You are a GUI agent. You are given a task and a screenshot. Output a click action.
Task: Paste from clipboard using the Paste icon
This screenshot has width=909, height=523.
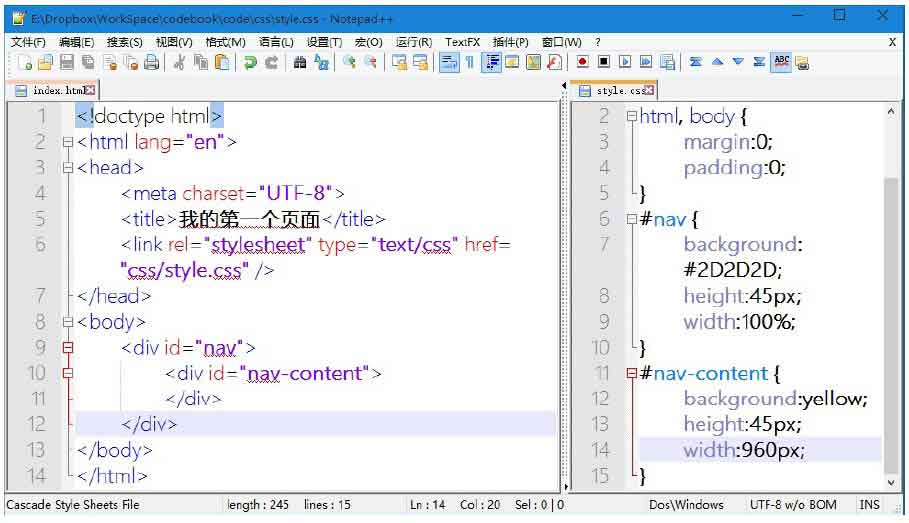(x=222, y=62)
